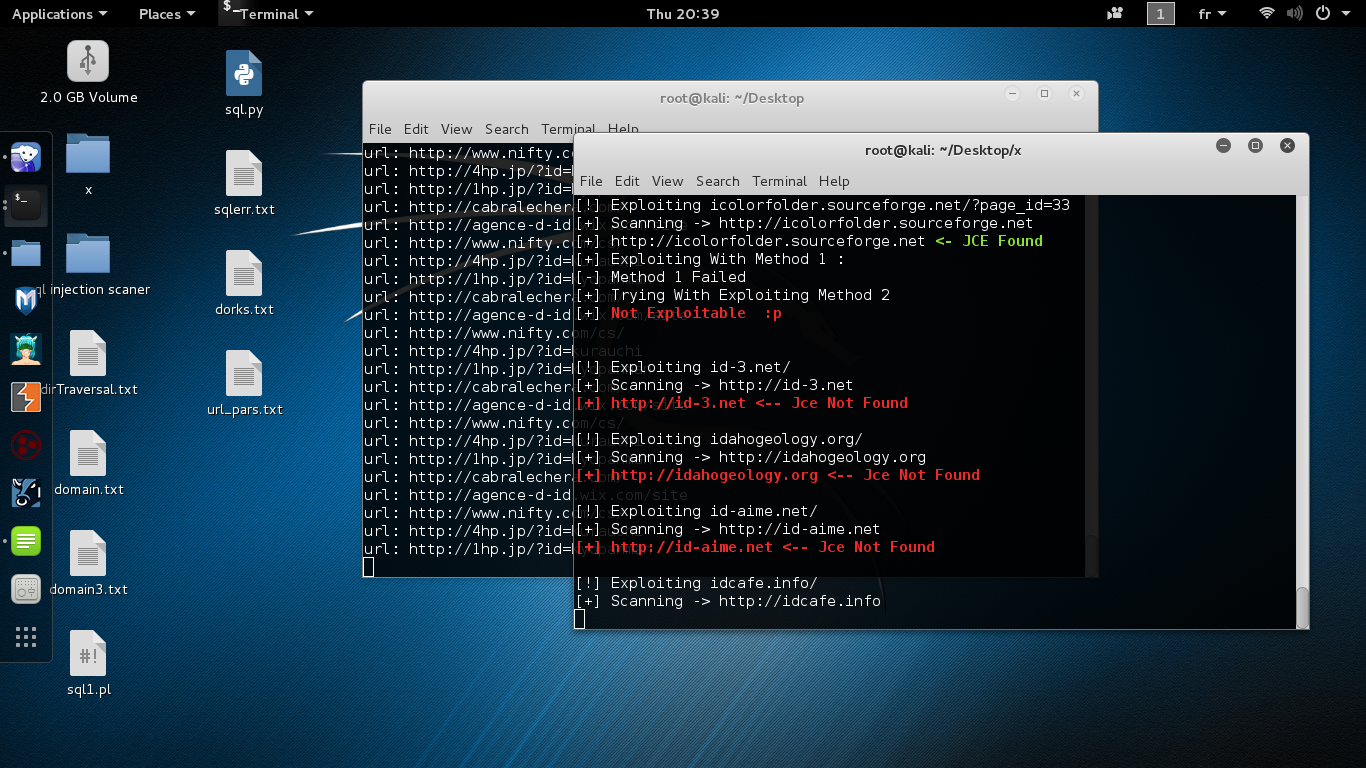The image size is (1366, 768).
Task: Select the dirTraversal.txt desktop file
Action: 88,363
